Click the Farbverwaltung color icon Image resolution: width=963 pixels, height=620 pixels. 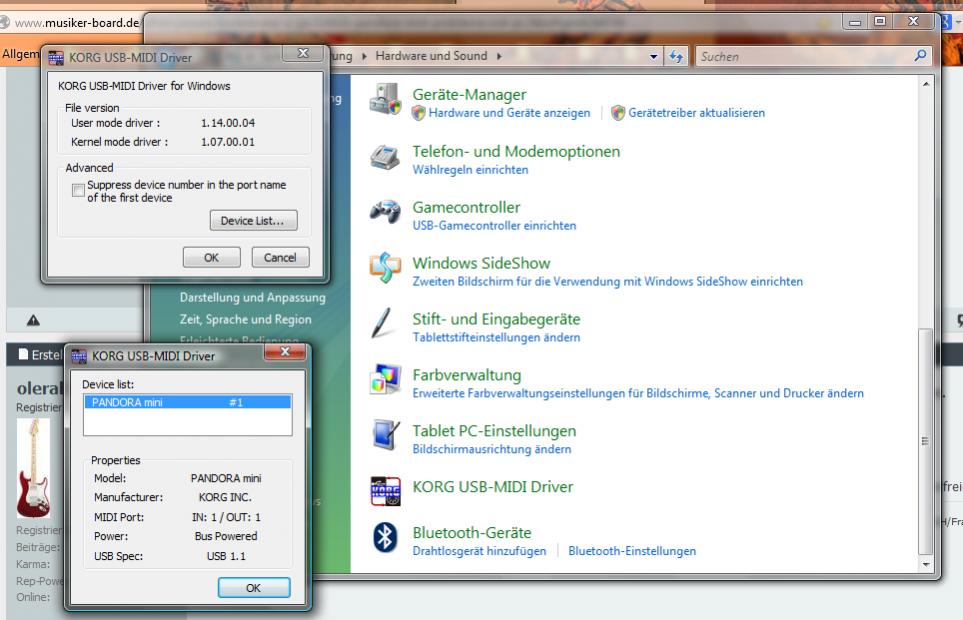pyautogui.click(x=385, y=379)
